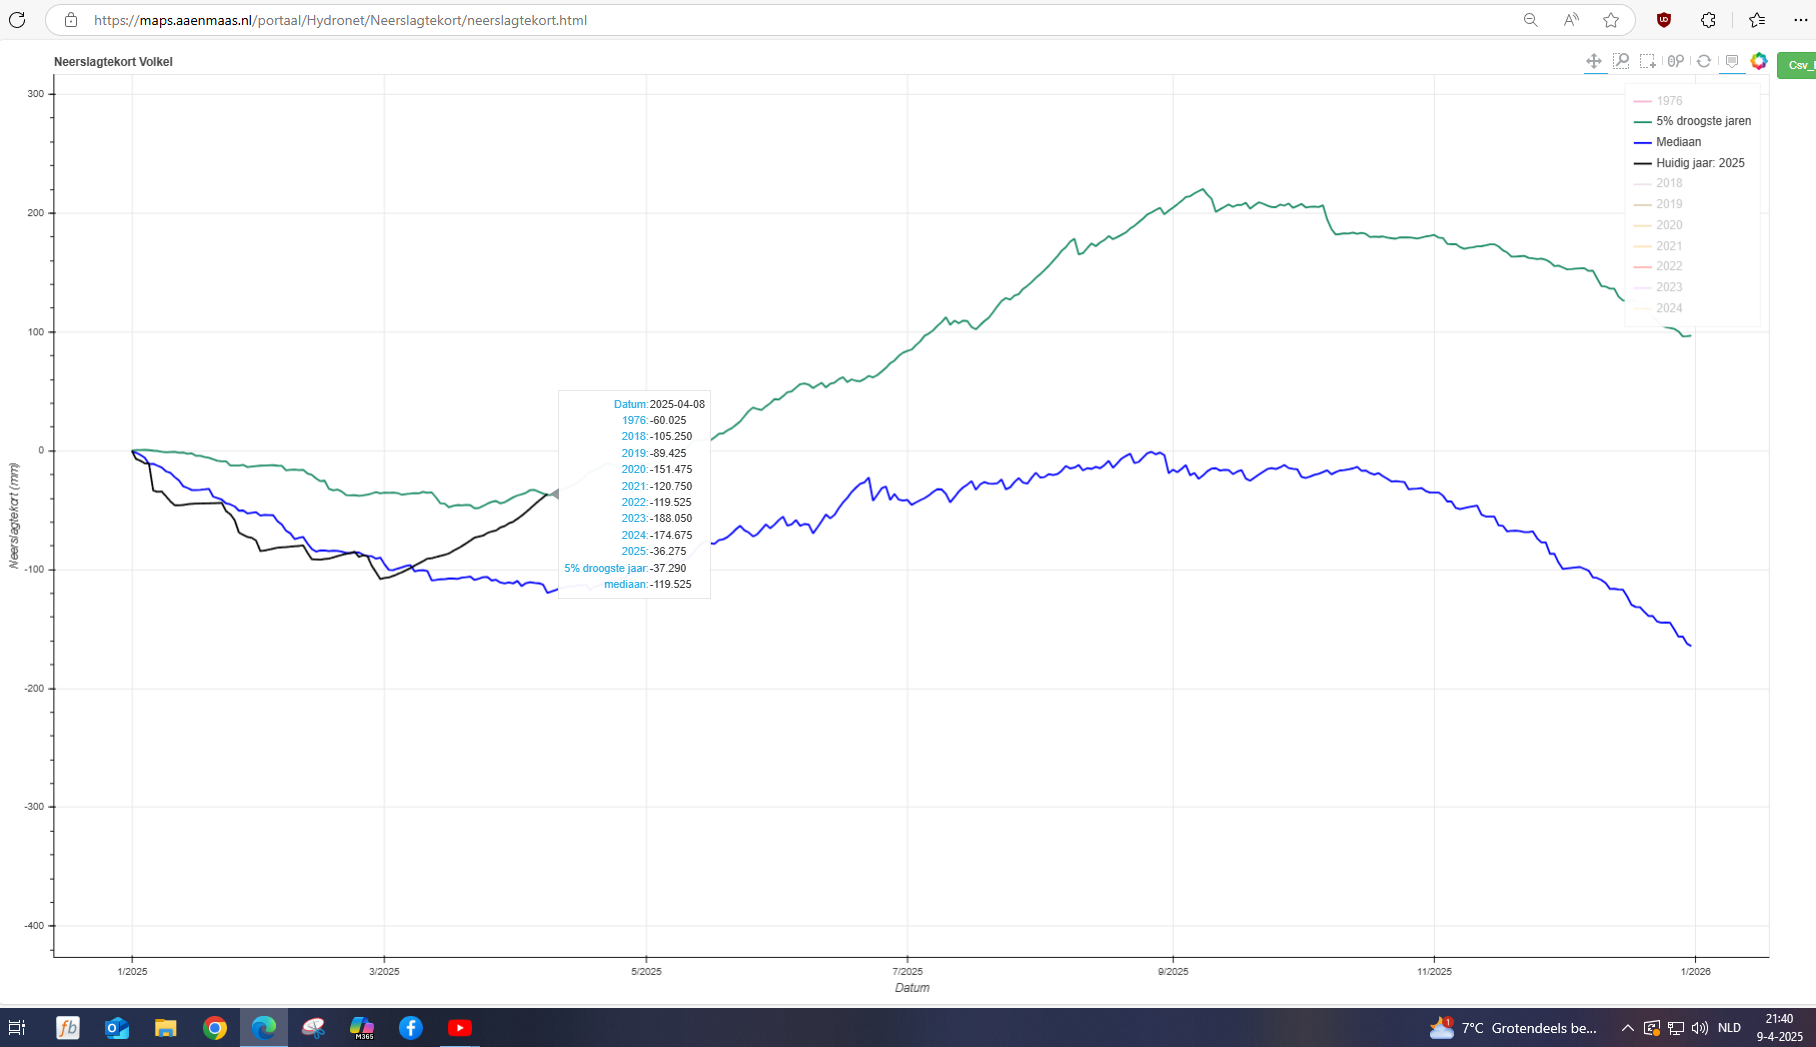This screenshot has width=1816, height=1047.
Task: Open the NLD language switcher
Action: point(1729,1028)
